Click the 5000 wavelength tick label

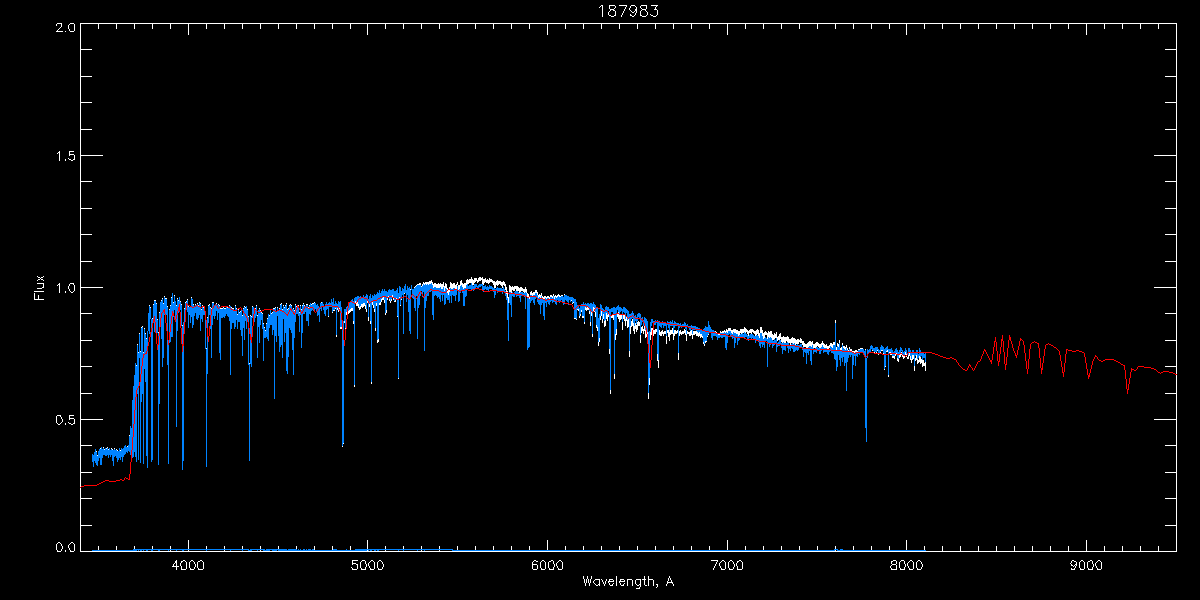coord(369,565)
